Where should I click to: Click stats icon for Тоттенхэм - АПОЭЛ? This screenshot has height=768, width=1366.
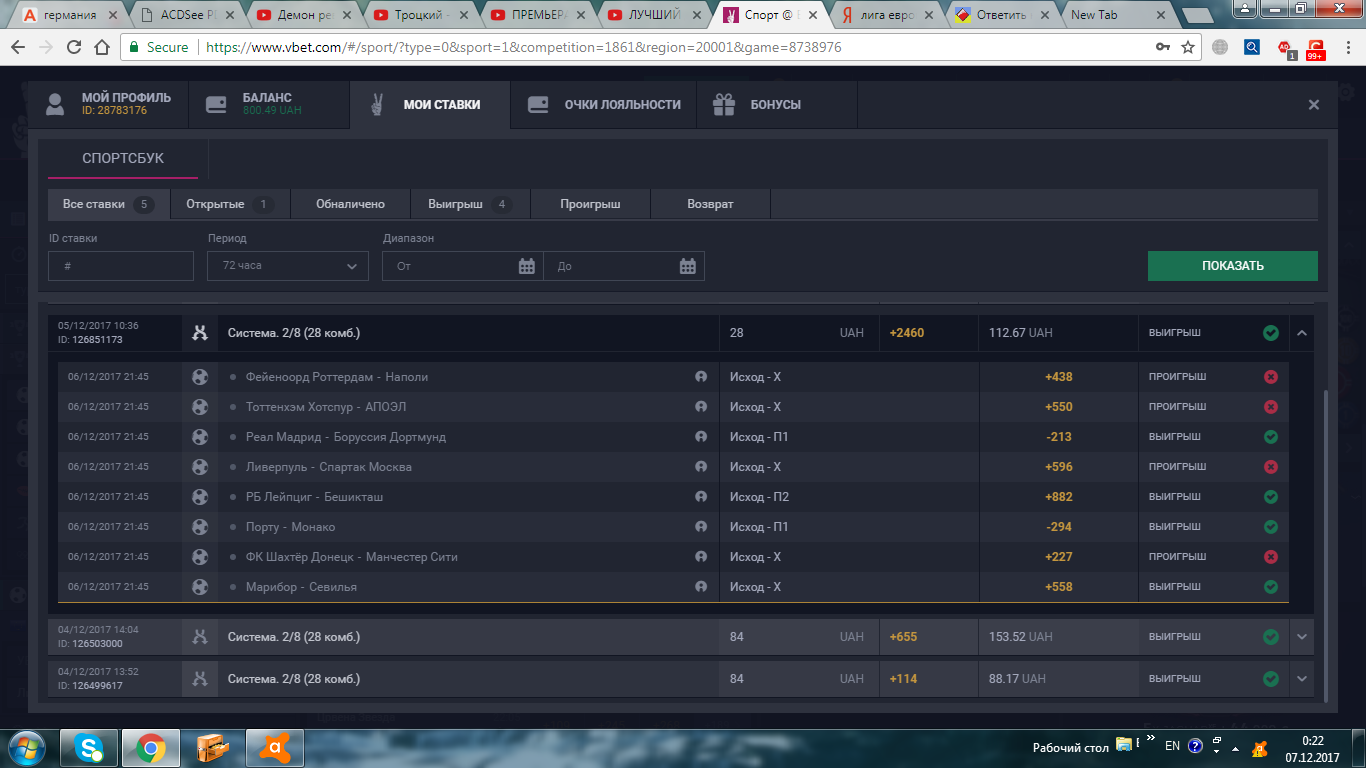tap(701, 407)
